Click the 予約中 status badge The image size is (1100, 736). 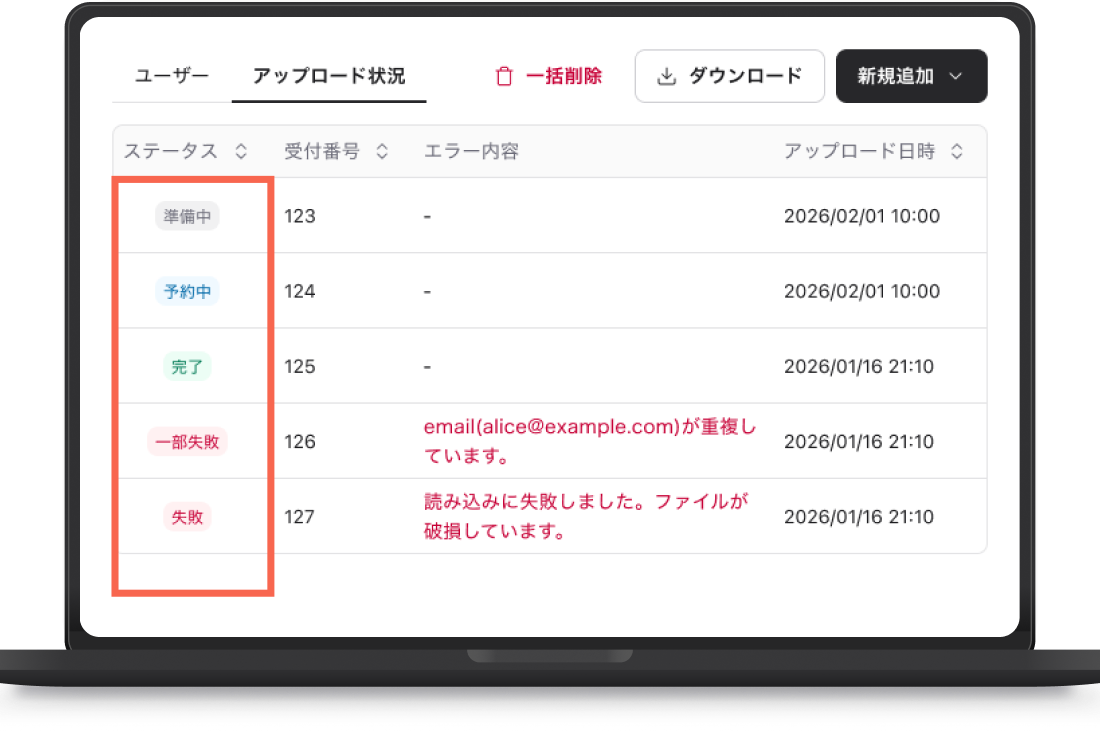[187, 291]
